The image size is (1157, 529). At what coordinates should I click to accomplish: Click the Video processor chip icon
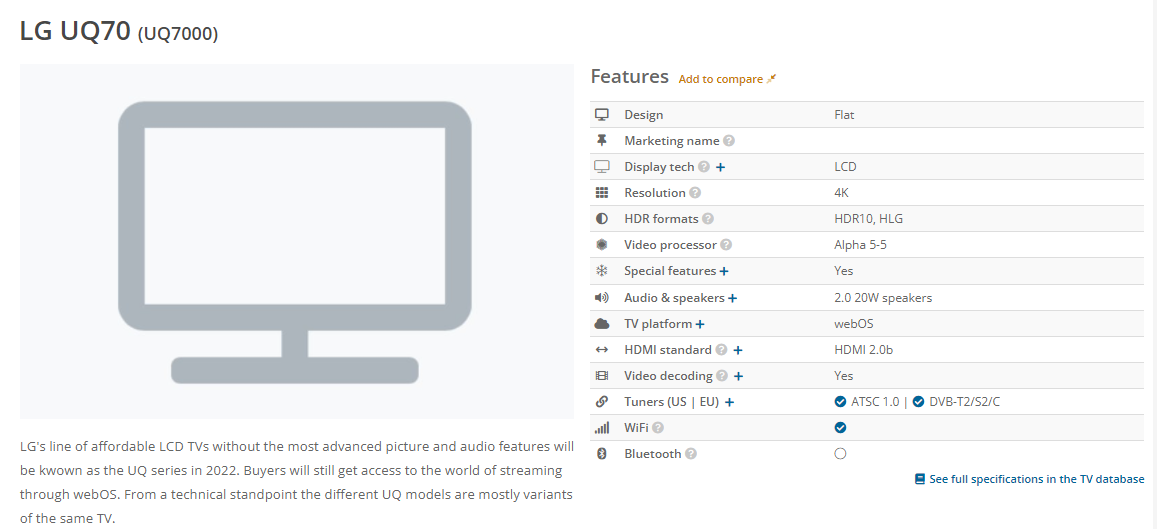click(x=601, y=245)
